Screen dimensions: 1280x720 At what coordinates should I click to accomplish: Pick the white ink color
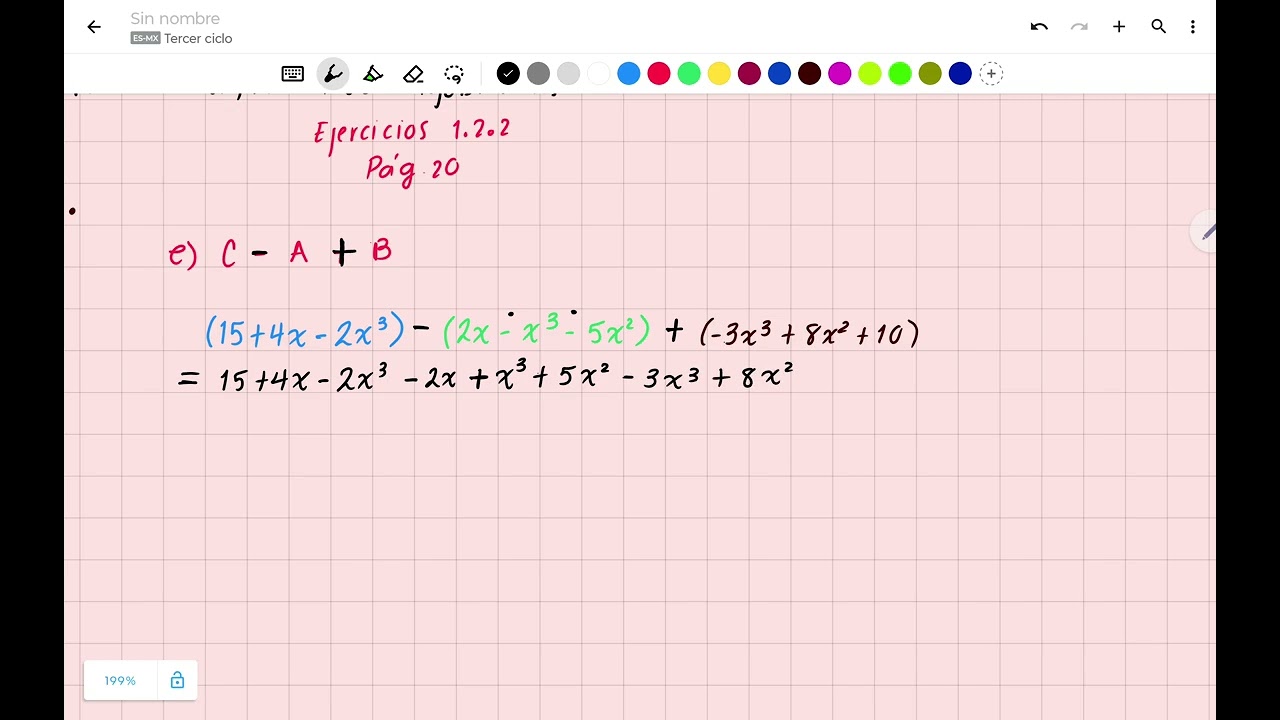pos(598,73)
